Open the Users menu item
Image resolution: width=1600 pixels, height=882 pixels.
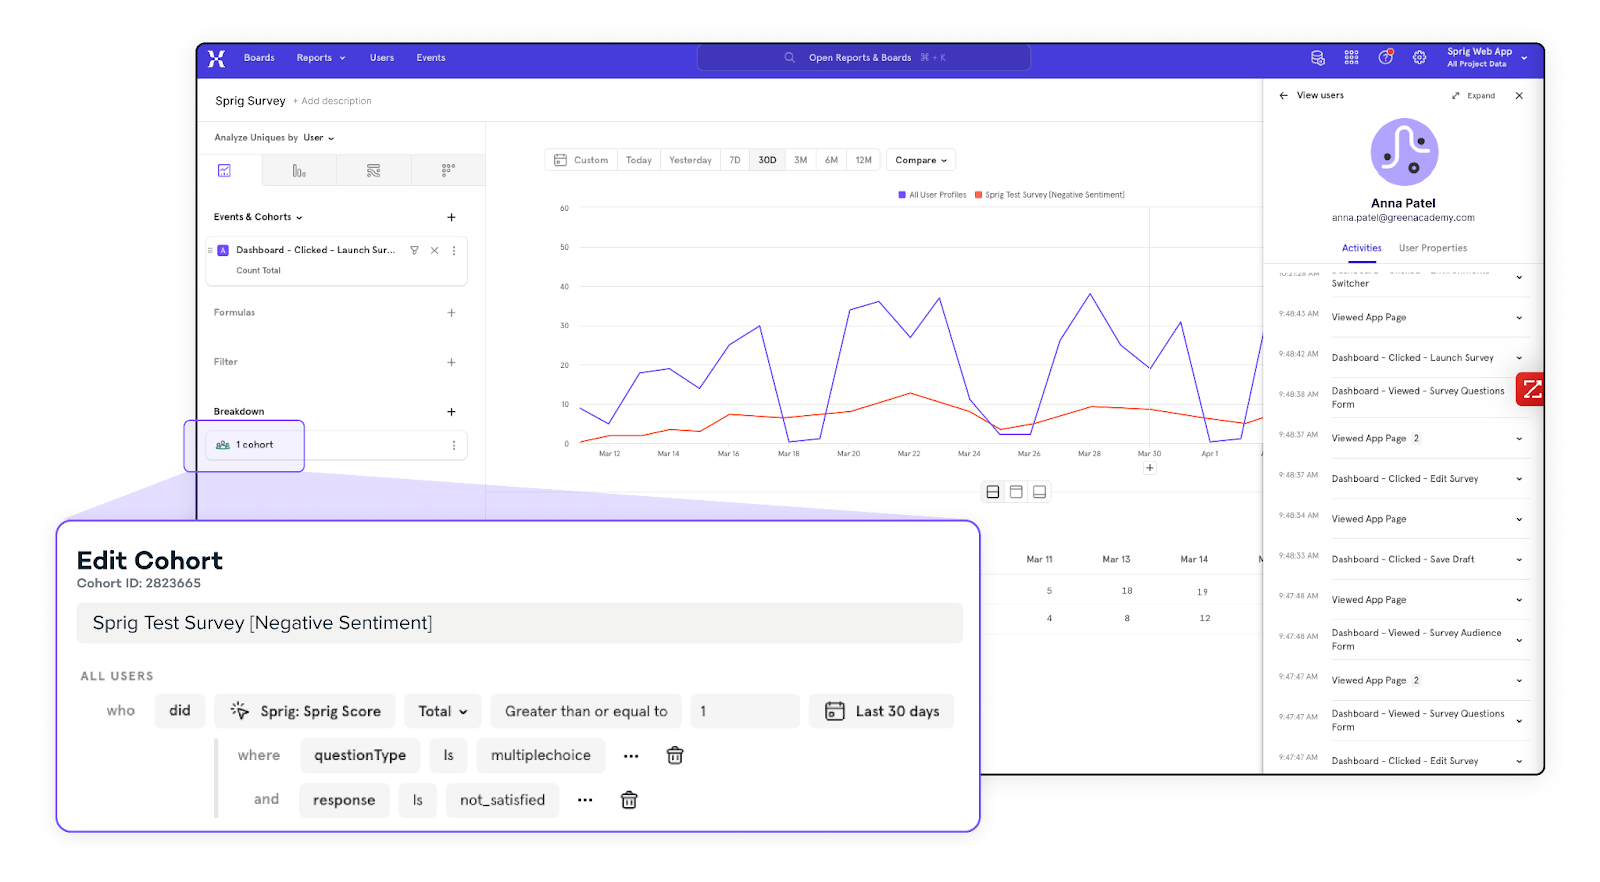(x=382, y=58)
